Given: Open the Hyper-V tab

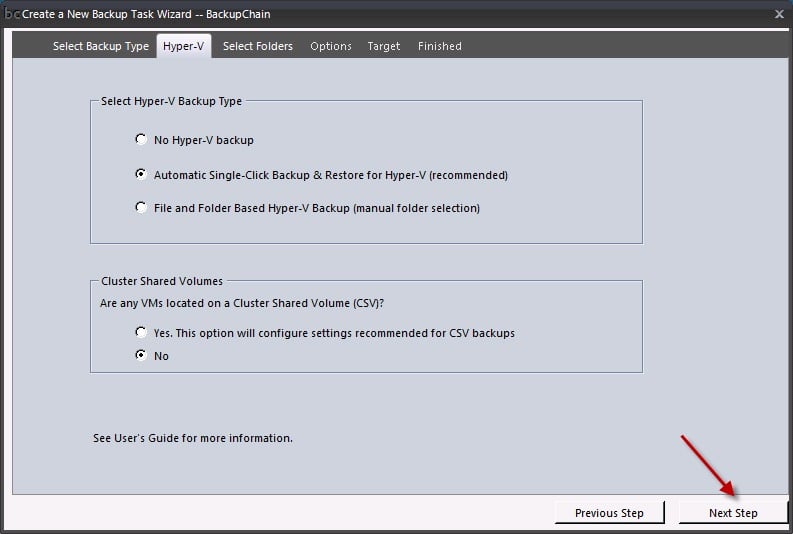Looking at the screenshot, I should [184, 46].
